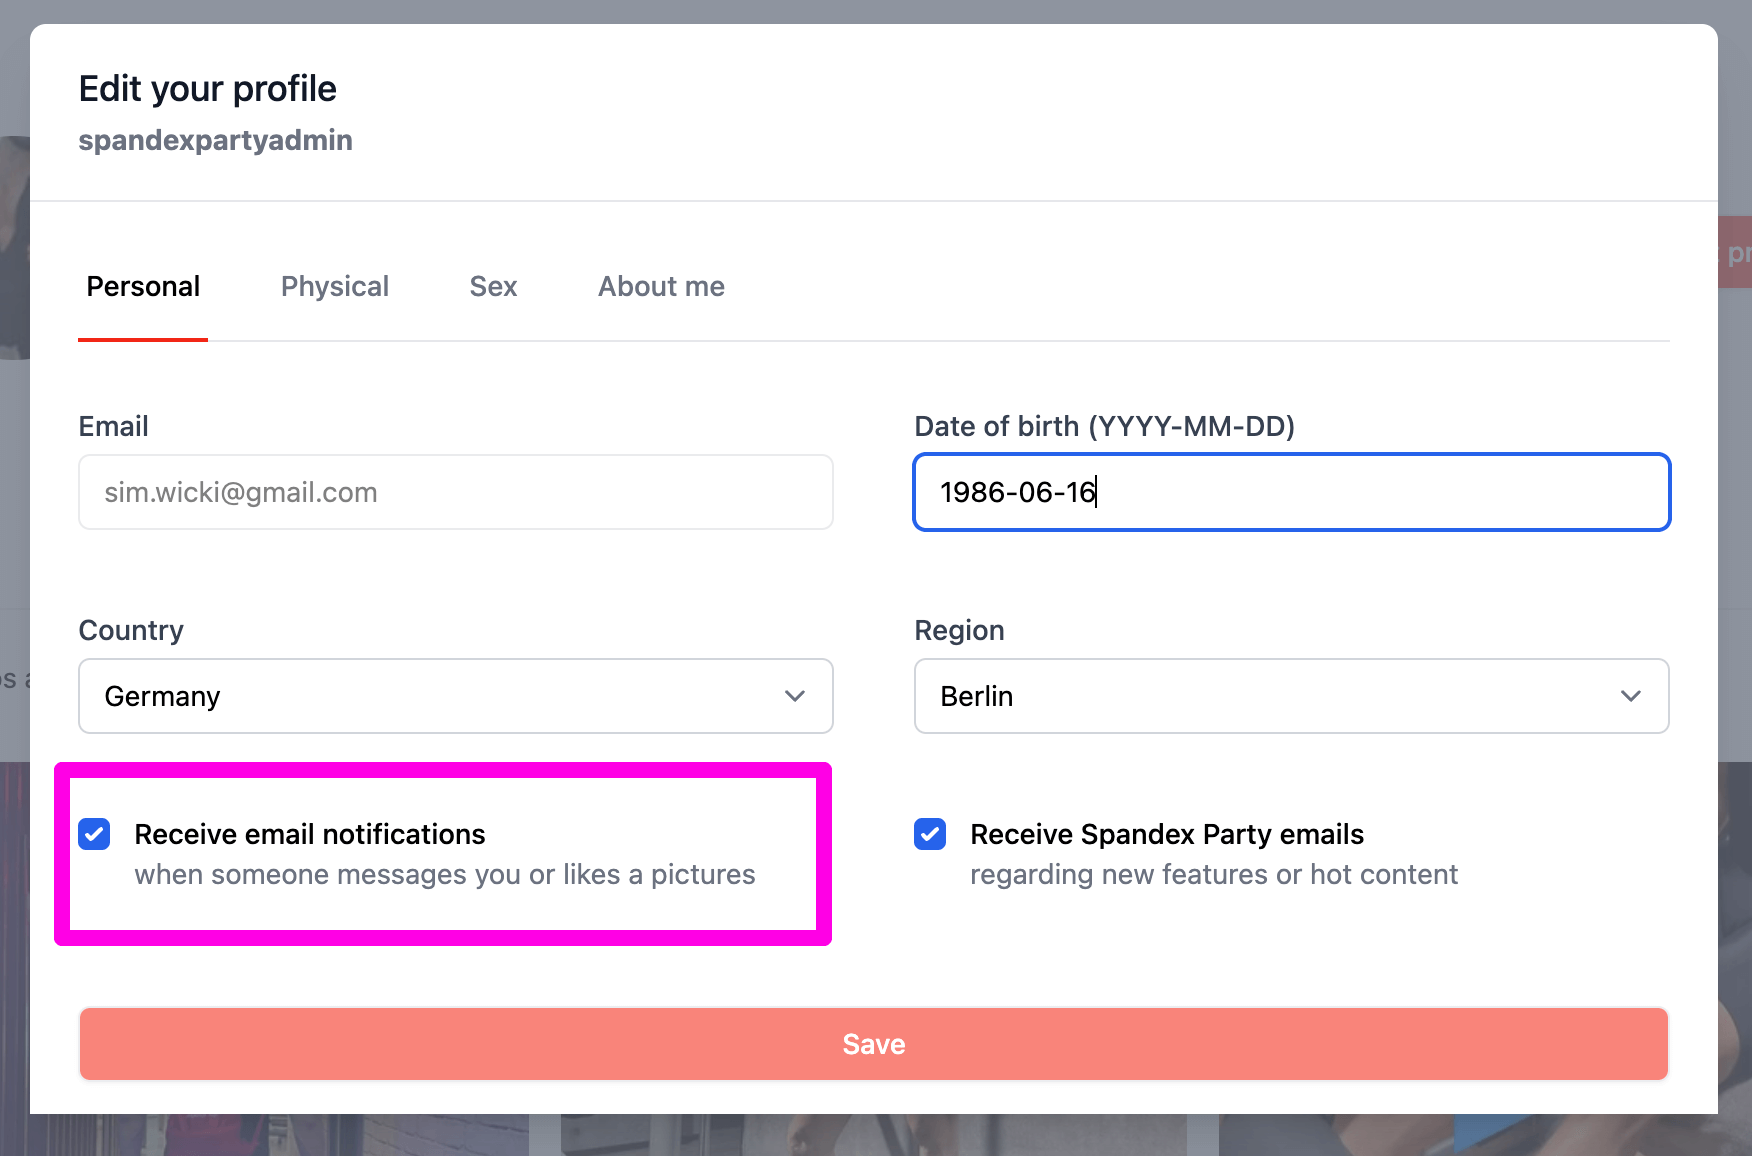The width and height of the screenshot is (1752, 1156).
Task: Expand the Region dropdown showing Berlin
Action: tap(1270, 696)
